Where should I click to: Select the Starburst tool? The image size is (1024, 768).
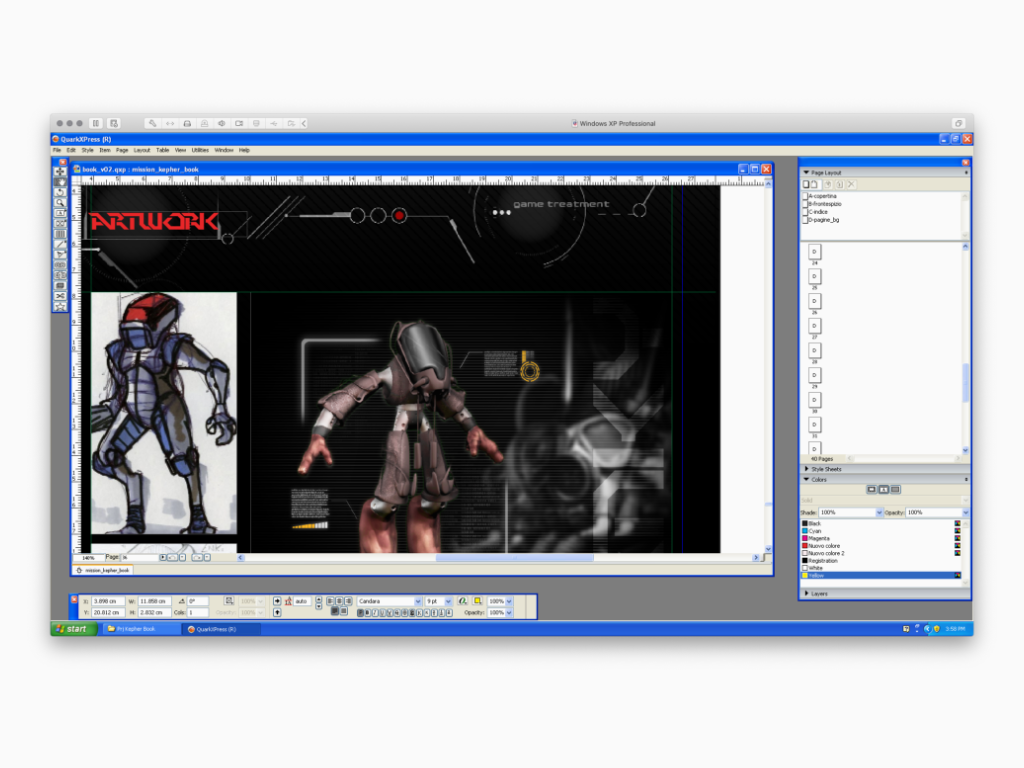click(x=60, y=306)
